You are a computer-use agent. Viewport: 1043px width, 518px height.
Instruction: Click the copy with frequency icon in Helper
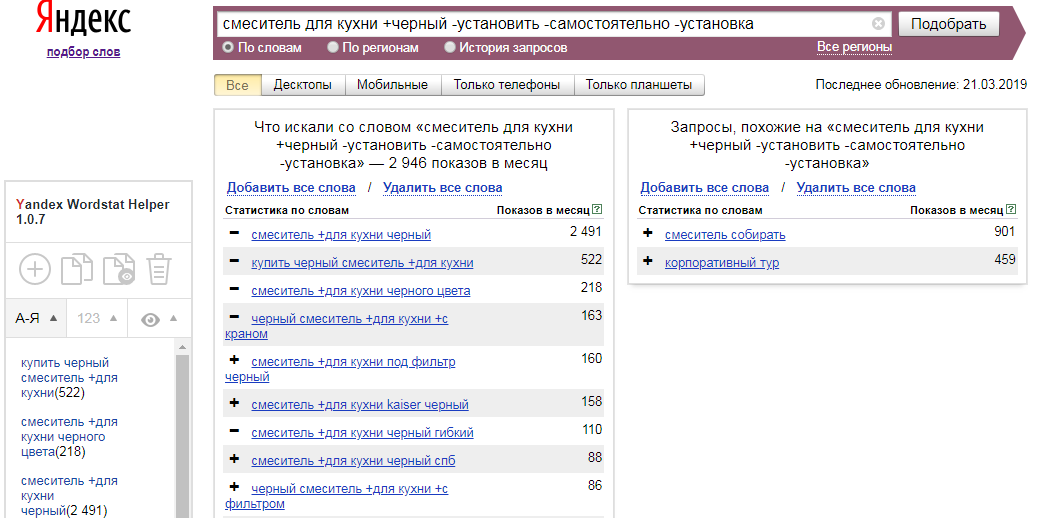(118, 269)
